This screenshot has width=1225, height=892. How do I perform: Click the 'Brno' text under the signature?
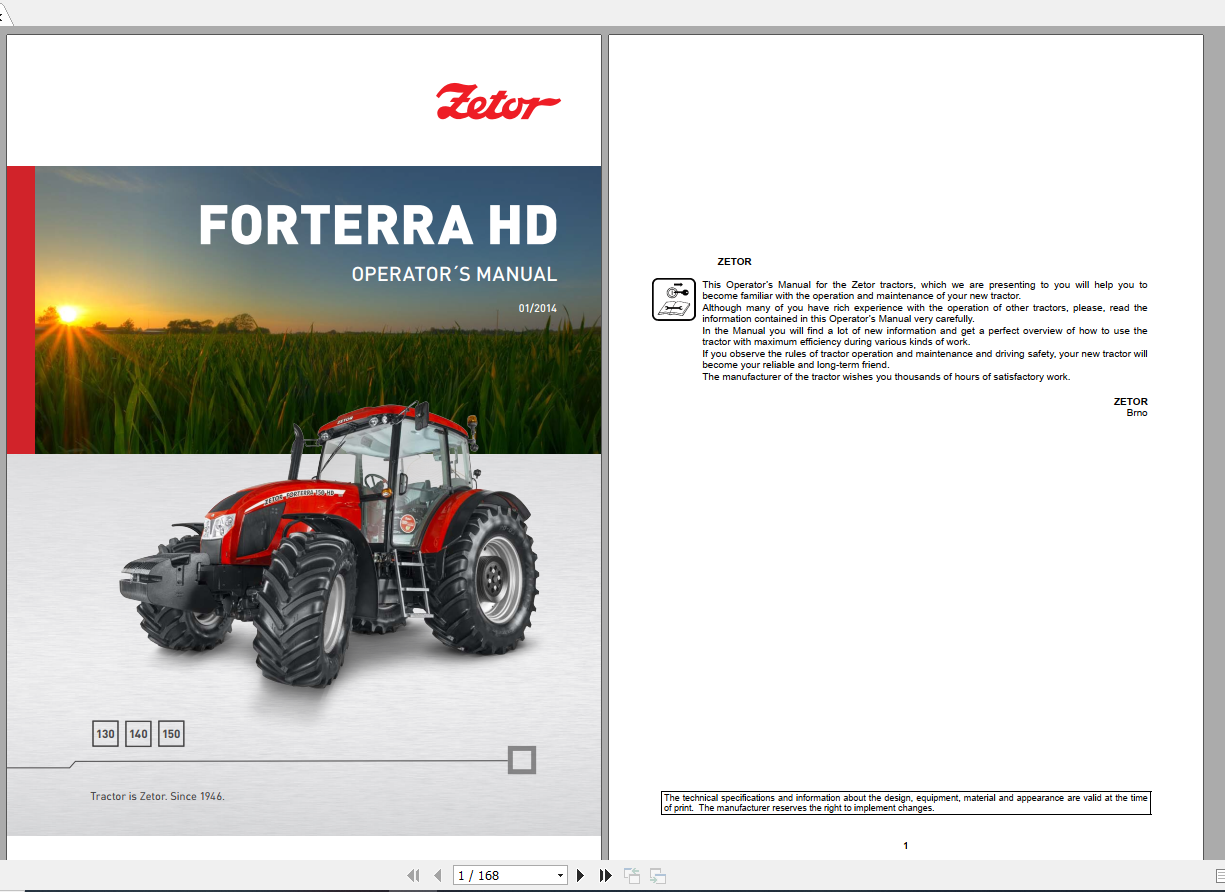tap(1137, 412)
